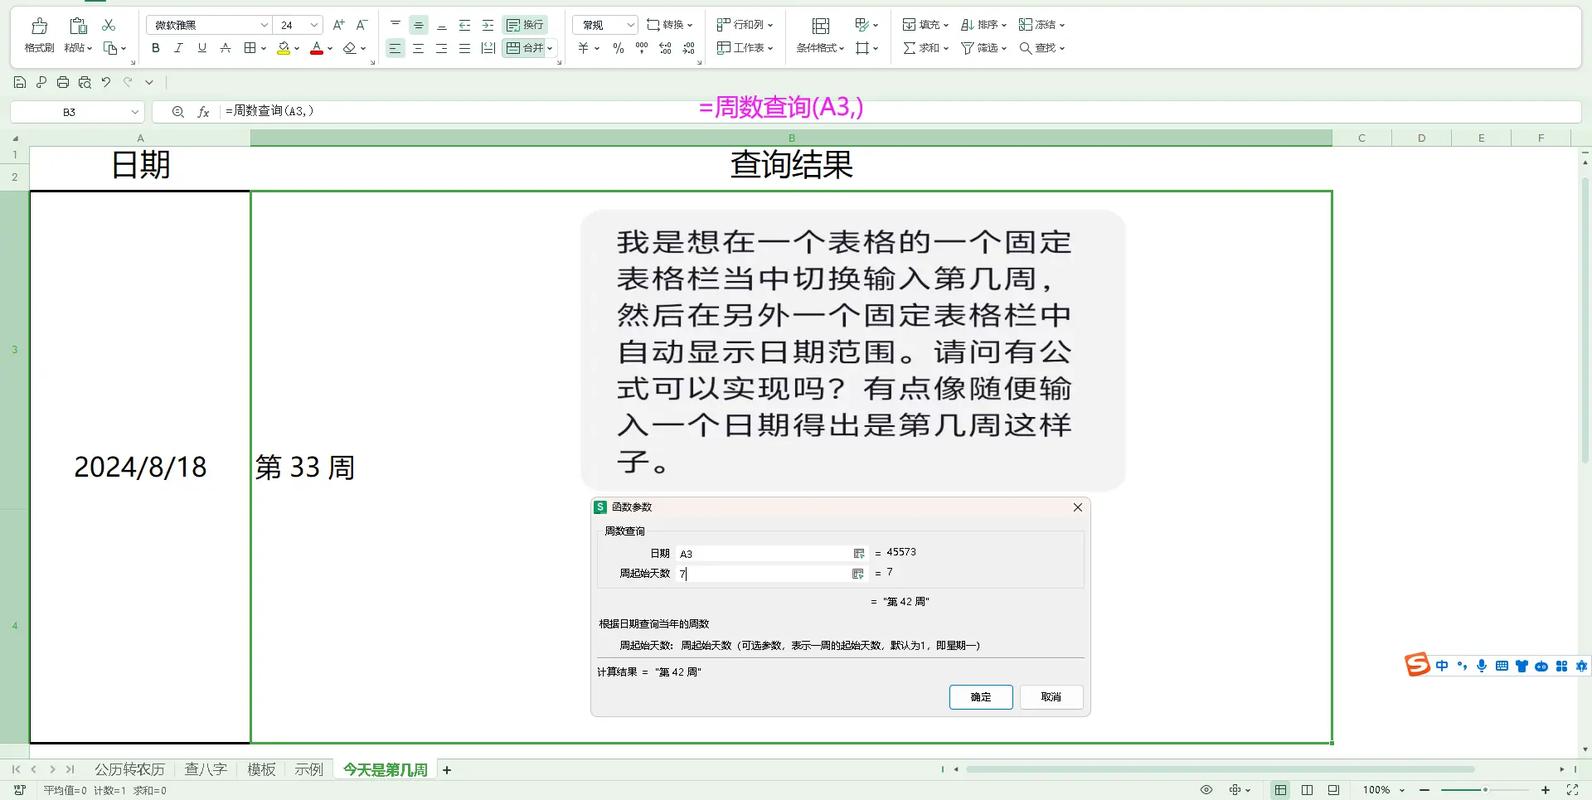Increase font size with the A+ icon
Screen dimensions: 1592x800
pos(338,25)
